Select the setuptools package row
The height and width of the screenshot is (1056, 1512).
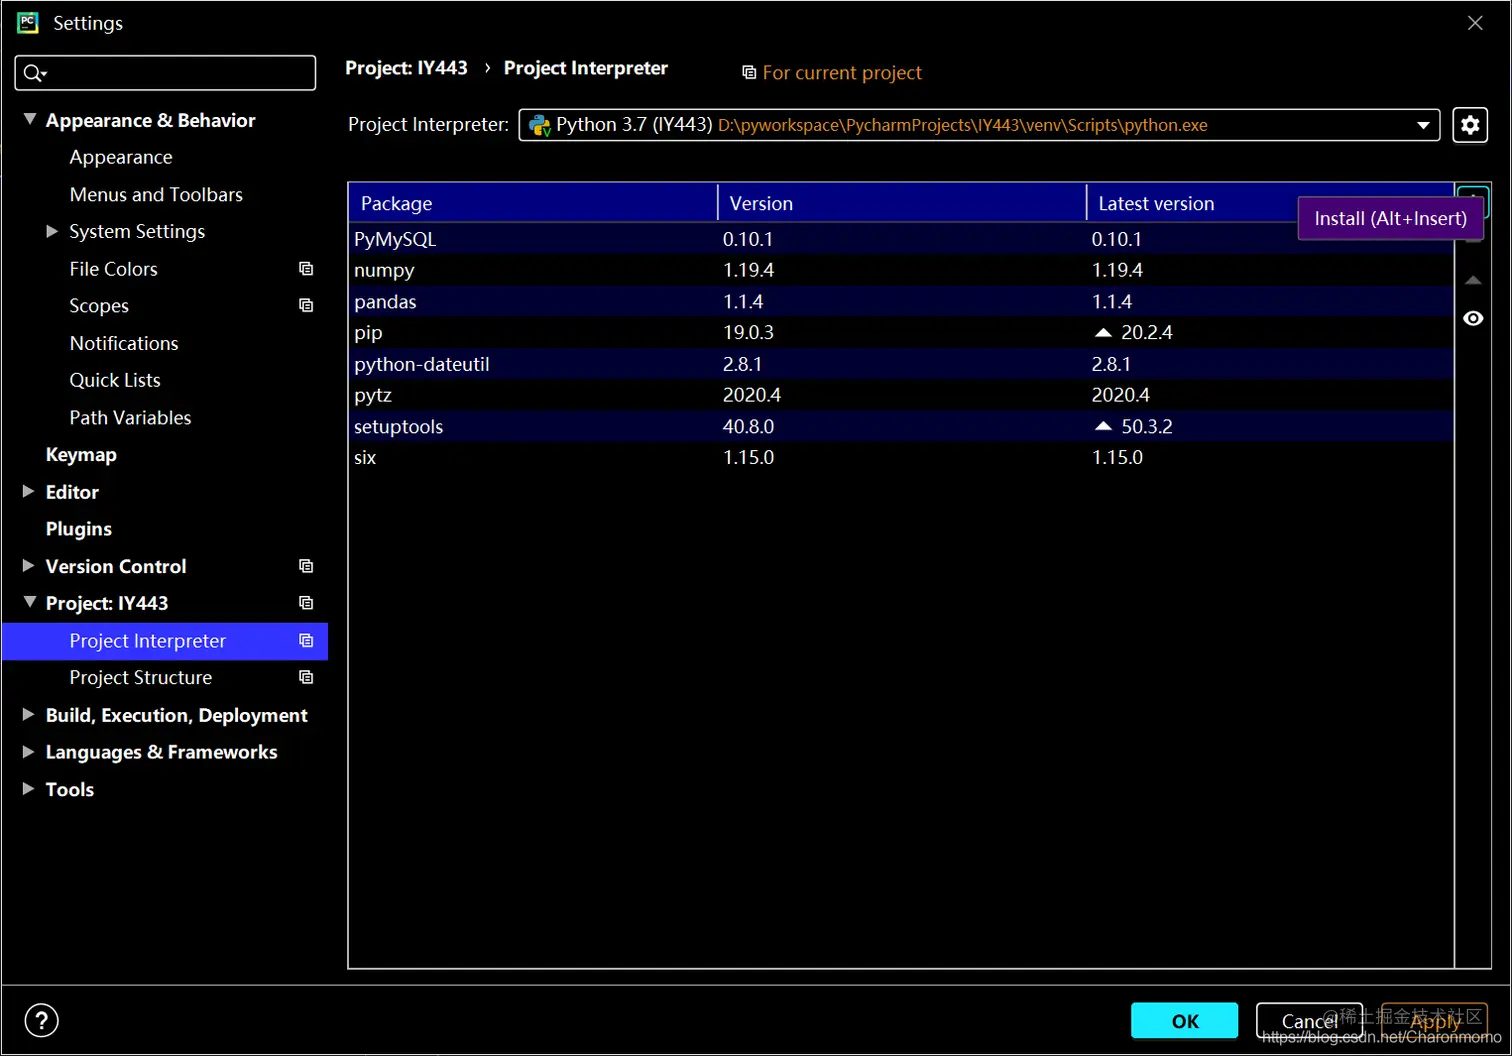click(x=901, y=426)
